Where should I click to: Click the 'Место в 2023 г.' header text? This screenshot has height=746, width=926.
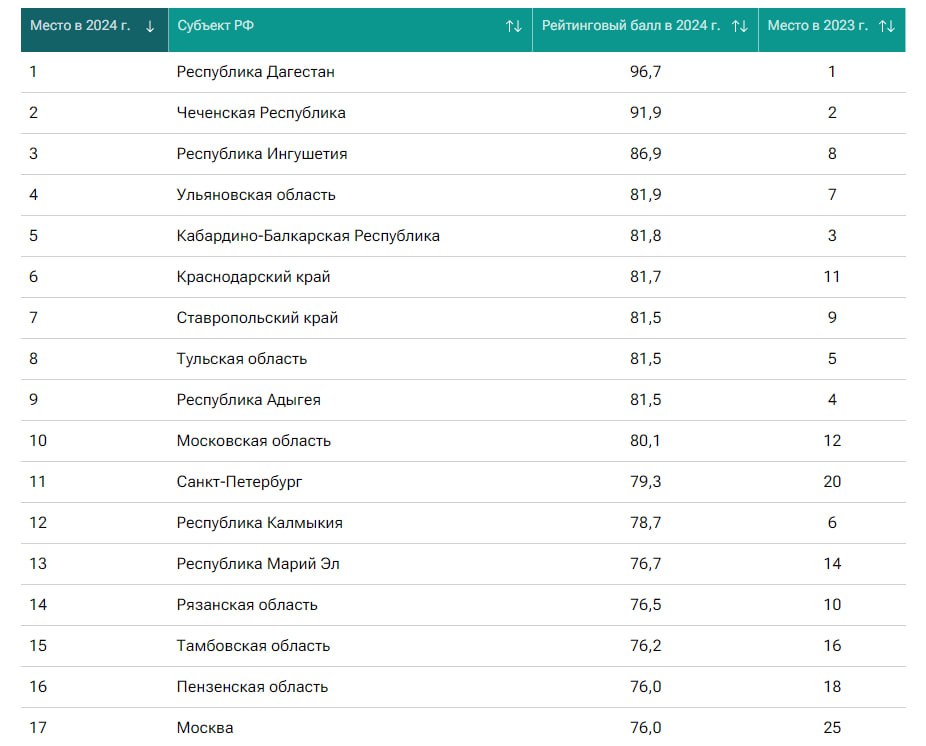coord(818,26)
